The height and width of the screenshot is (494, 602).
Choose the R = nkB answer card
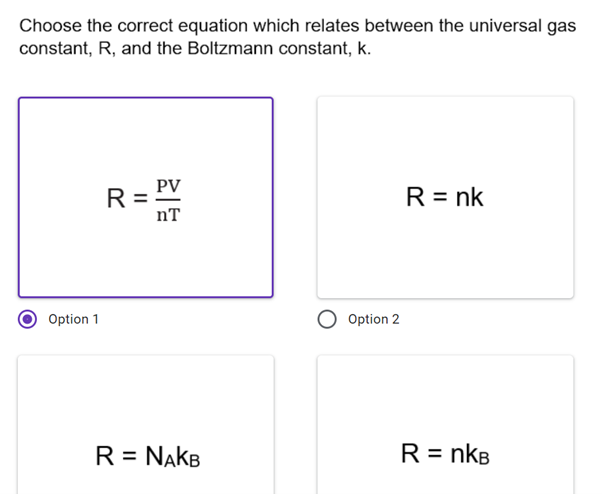pos(445,425)
